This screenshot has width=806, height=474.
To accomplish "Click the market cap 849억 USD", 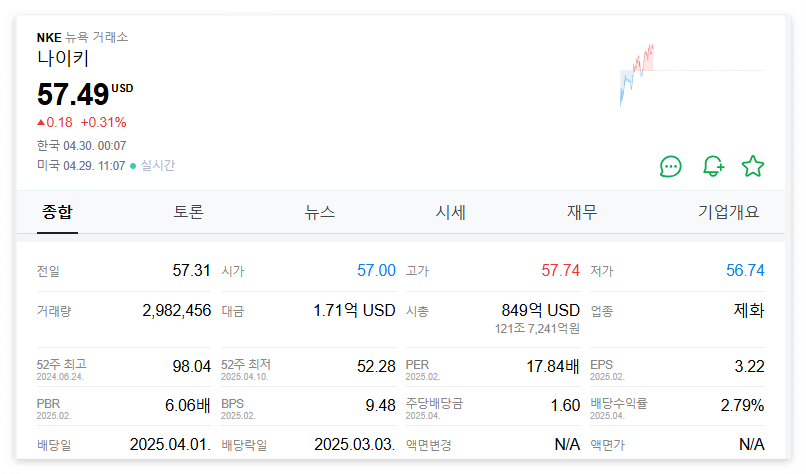I will coord(540,311).
